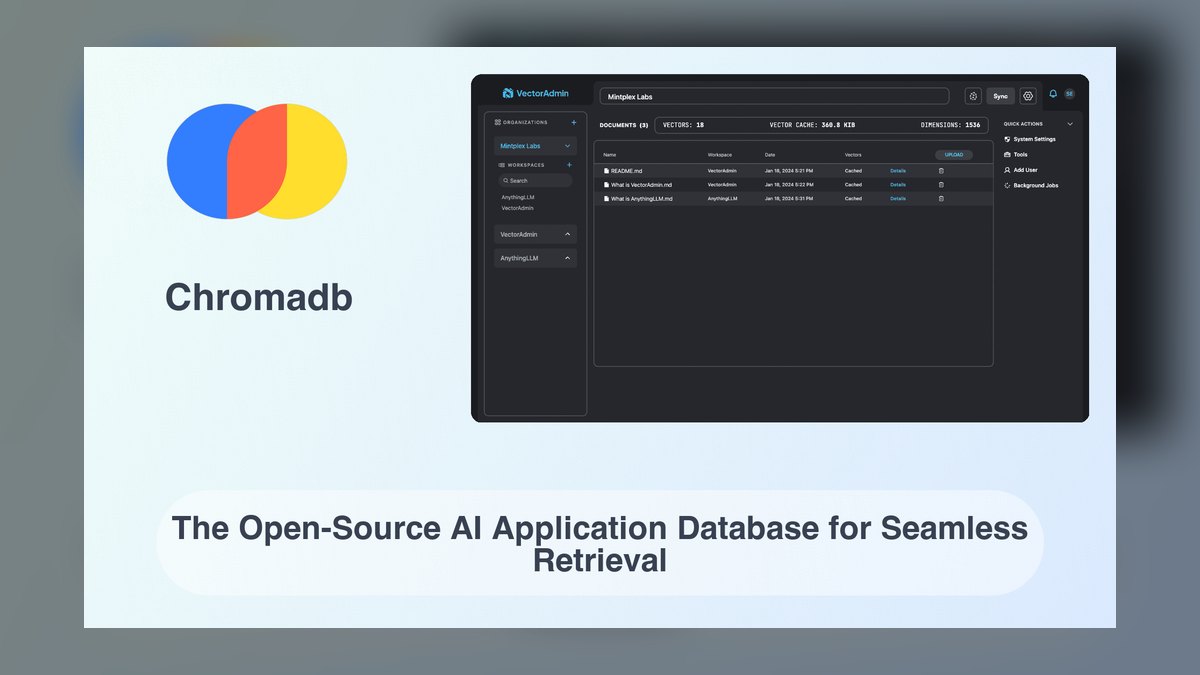Open the SE user avatar

1069,94
